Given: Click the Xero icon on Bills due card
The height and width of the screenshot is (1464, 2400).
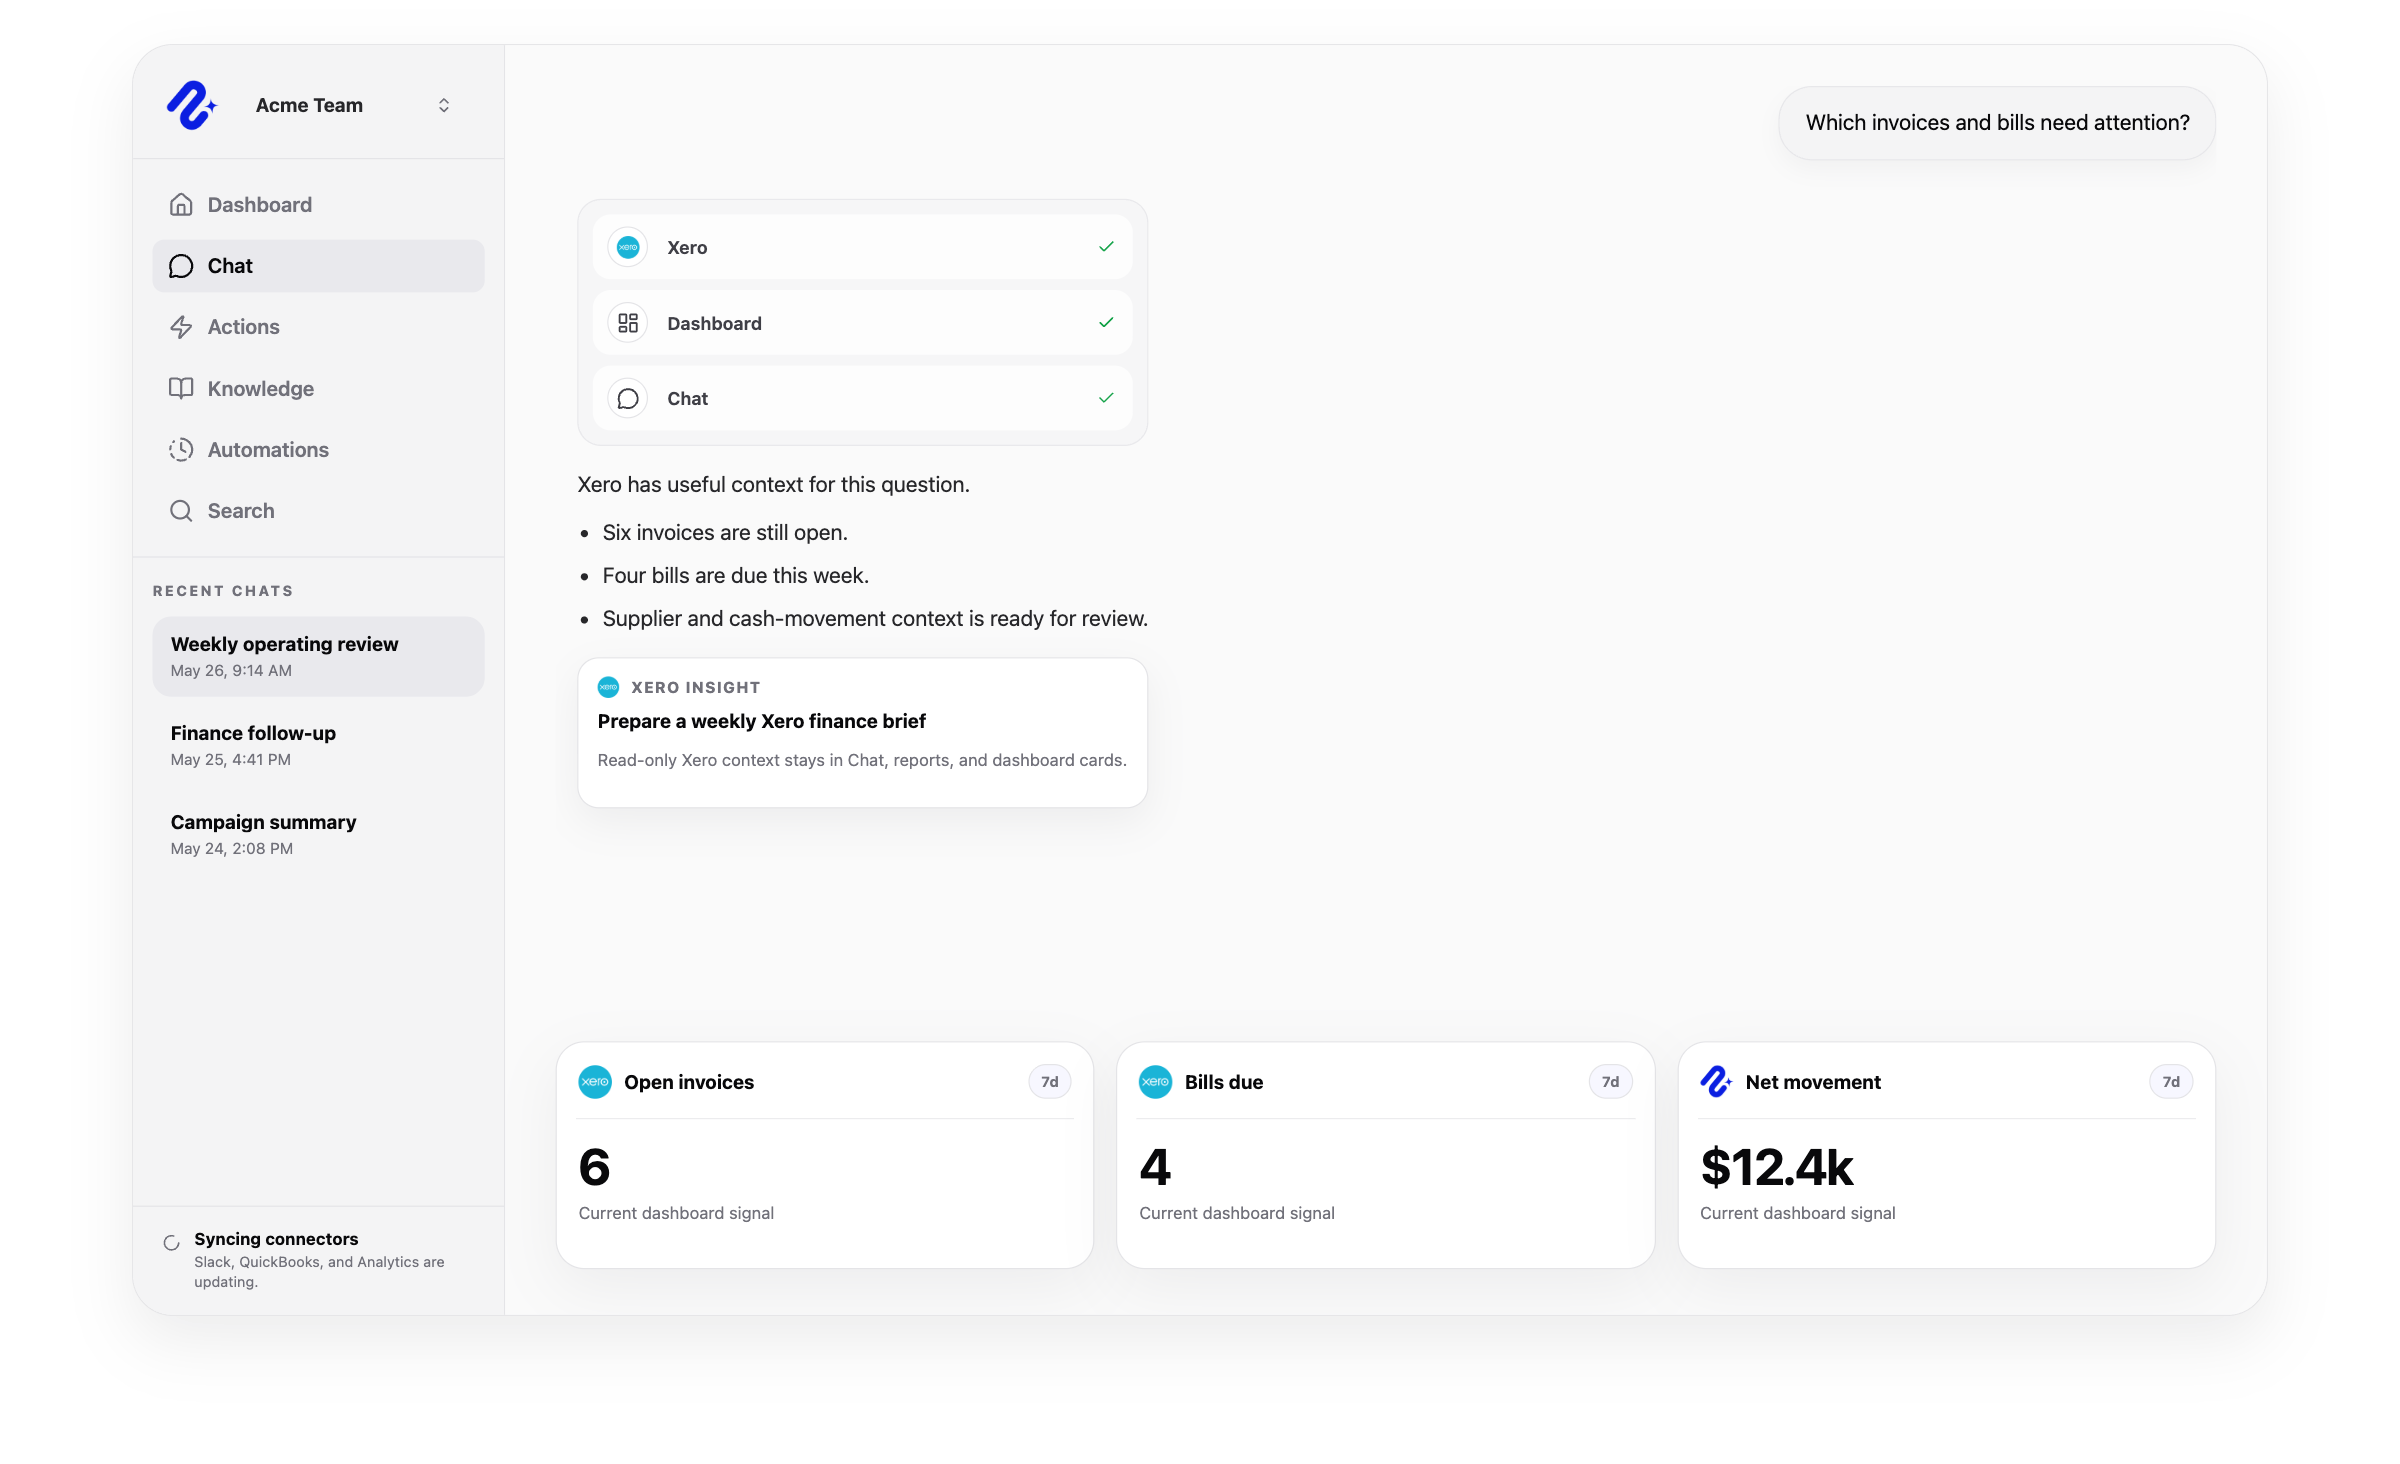Looking at the screenshot, I should [x=1156, y=1082].
